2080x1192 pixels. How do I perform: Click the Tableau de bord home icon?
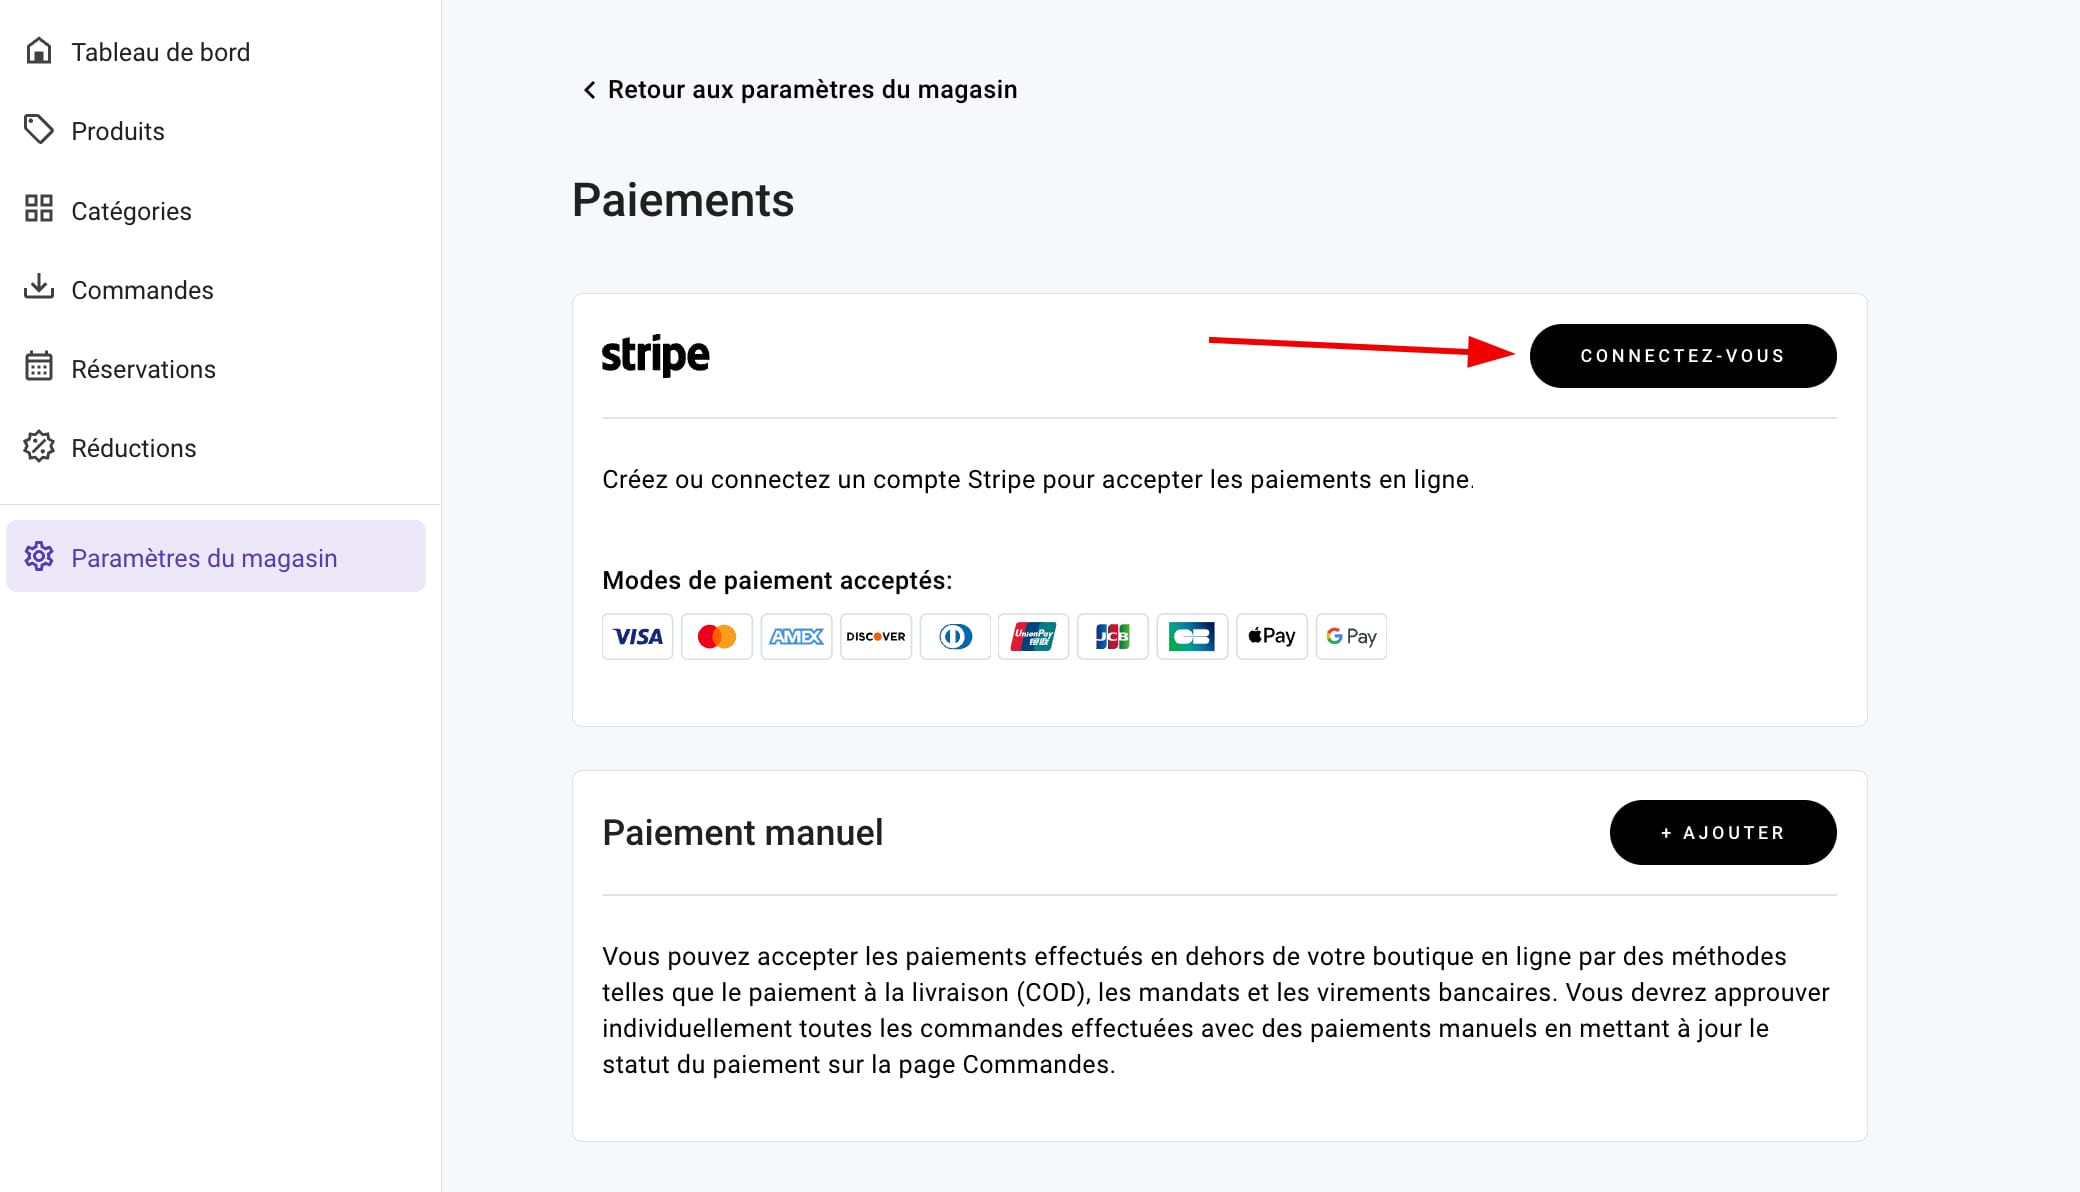39,51
